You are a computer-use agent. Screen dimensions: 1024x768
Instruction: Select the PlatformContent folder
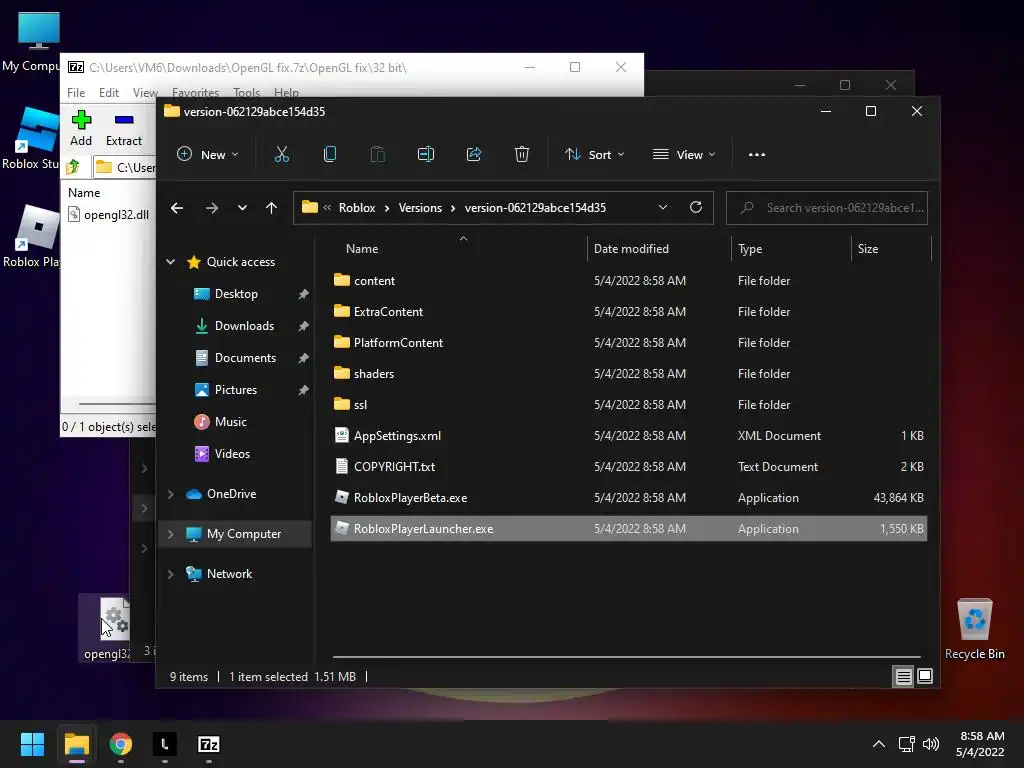tap(629, 343)
